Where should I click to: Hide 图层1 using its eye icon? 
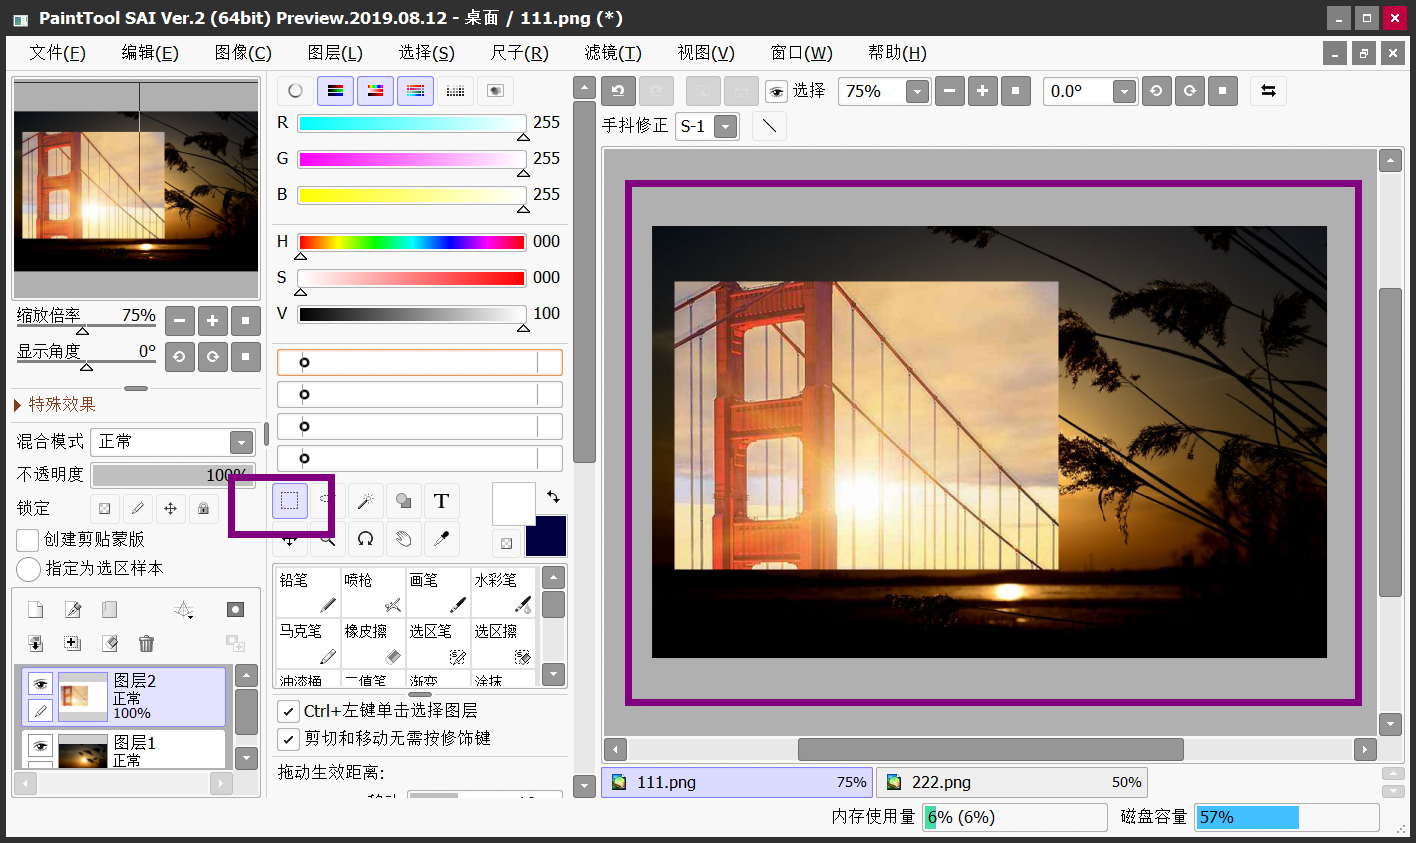(40, 746)
